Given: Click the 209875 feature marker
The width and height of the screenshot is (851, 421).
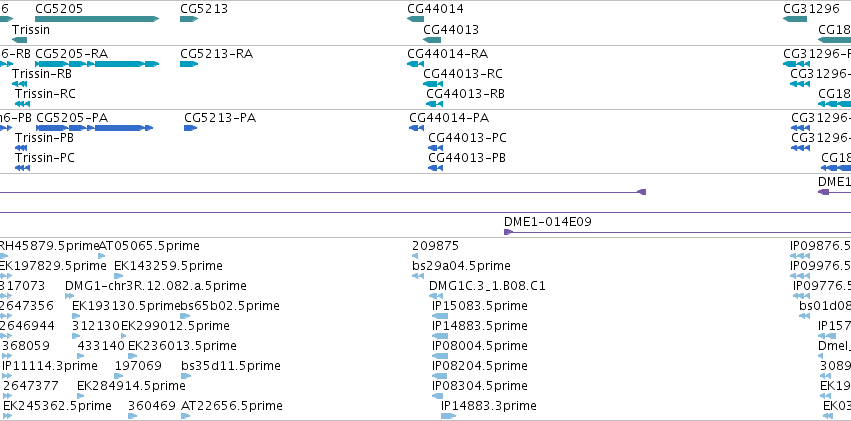Looking at the screenshot, I should [415, 256].
